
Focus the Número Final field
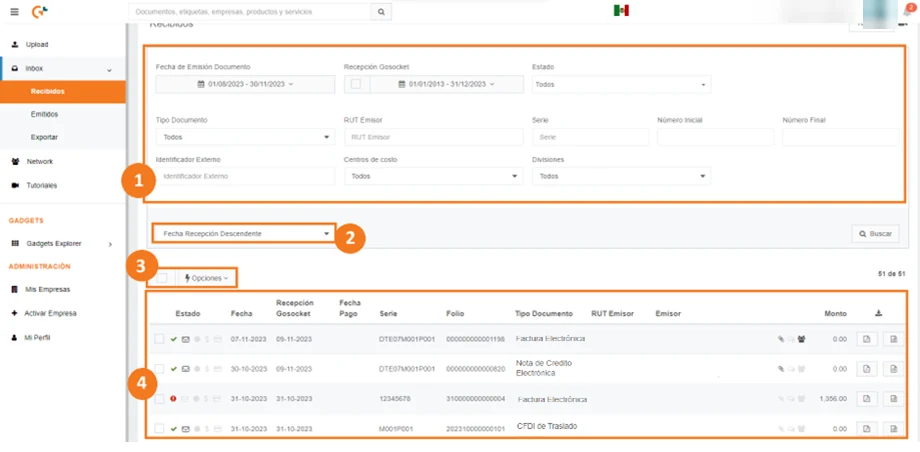coord(841,137)
